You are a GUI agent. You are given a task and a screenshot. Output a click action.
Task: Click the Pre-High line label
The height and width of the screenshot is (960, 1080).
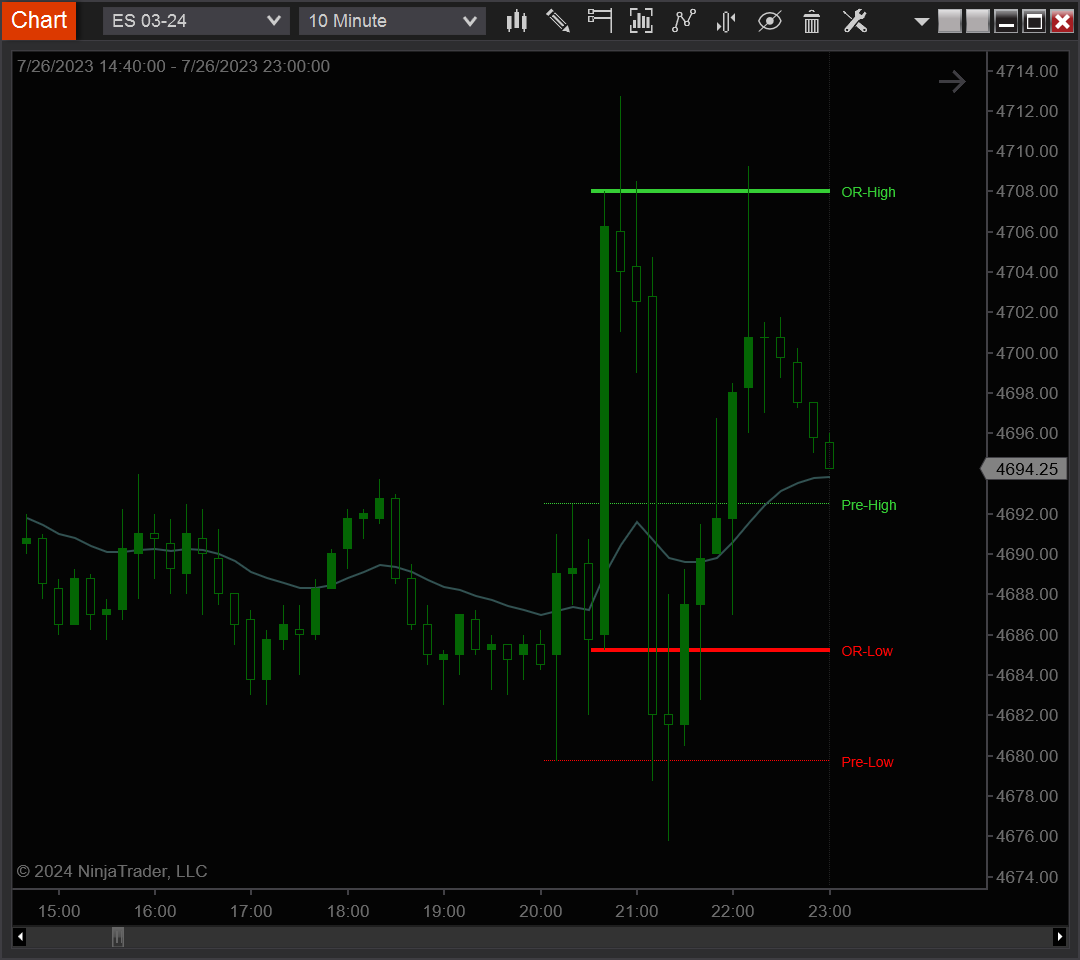[869, 505]
